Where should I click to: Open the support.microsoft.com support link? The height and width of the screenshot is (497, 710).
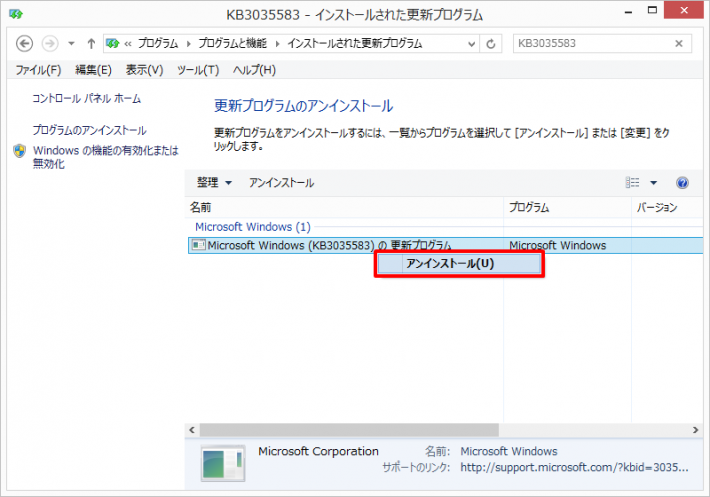pos(574,467)
